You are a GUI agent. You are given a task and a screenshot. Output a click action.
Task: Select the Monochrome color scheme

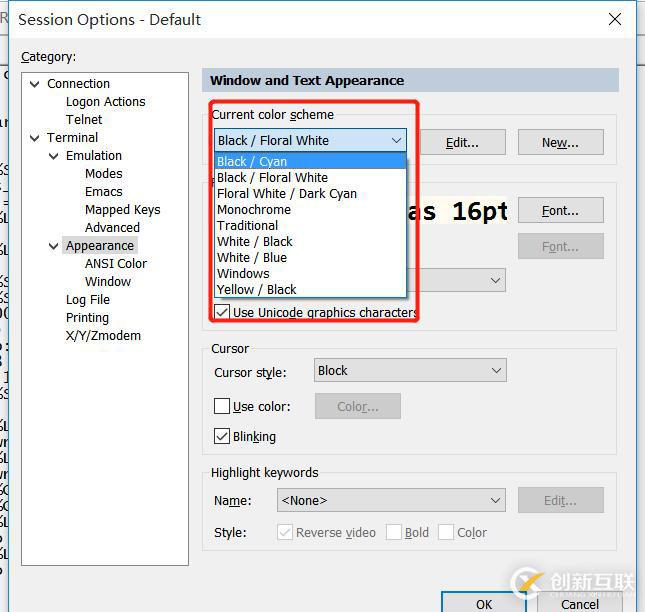[310, 209]
